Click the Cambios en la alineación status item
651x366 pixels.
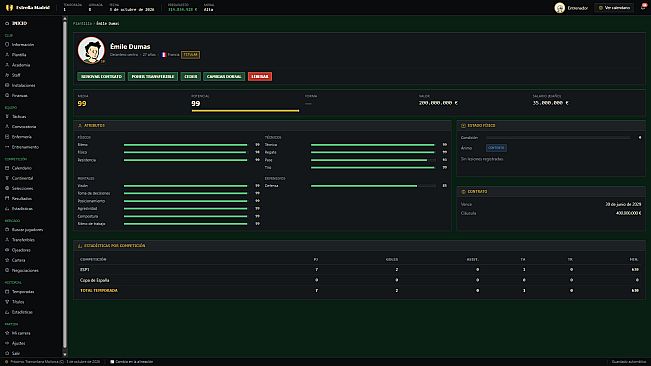click(x=132, y=362)
